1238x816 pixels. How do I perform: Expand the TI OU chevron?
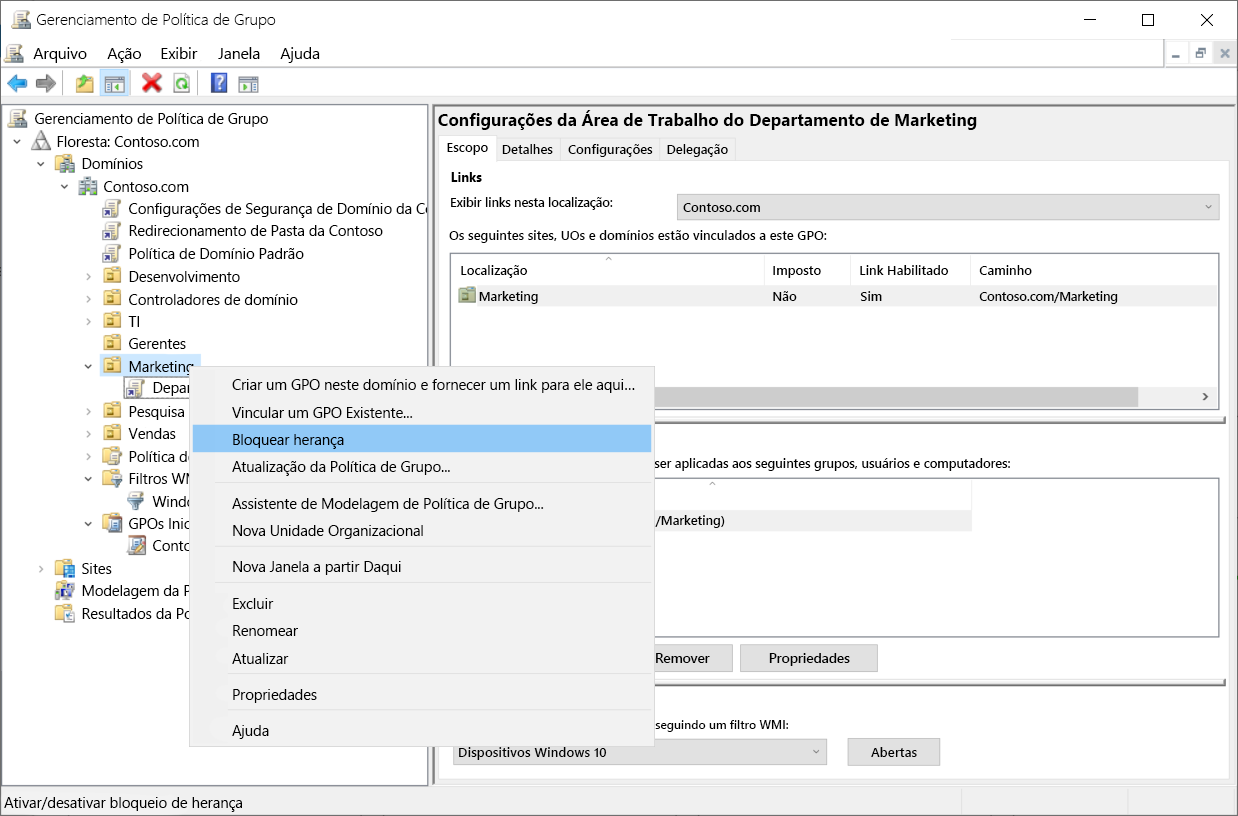point(88,322)
